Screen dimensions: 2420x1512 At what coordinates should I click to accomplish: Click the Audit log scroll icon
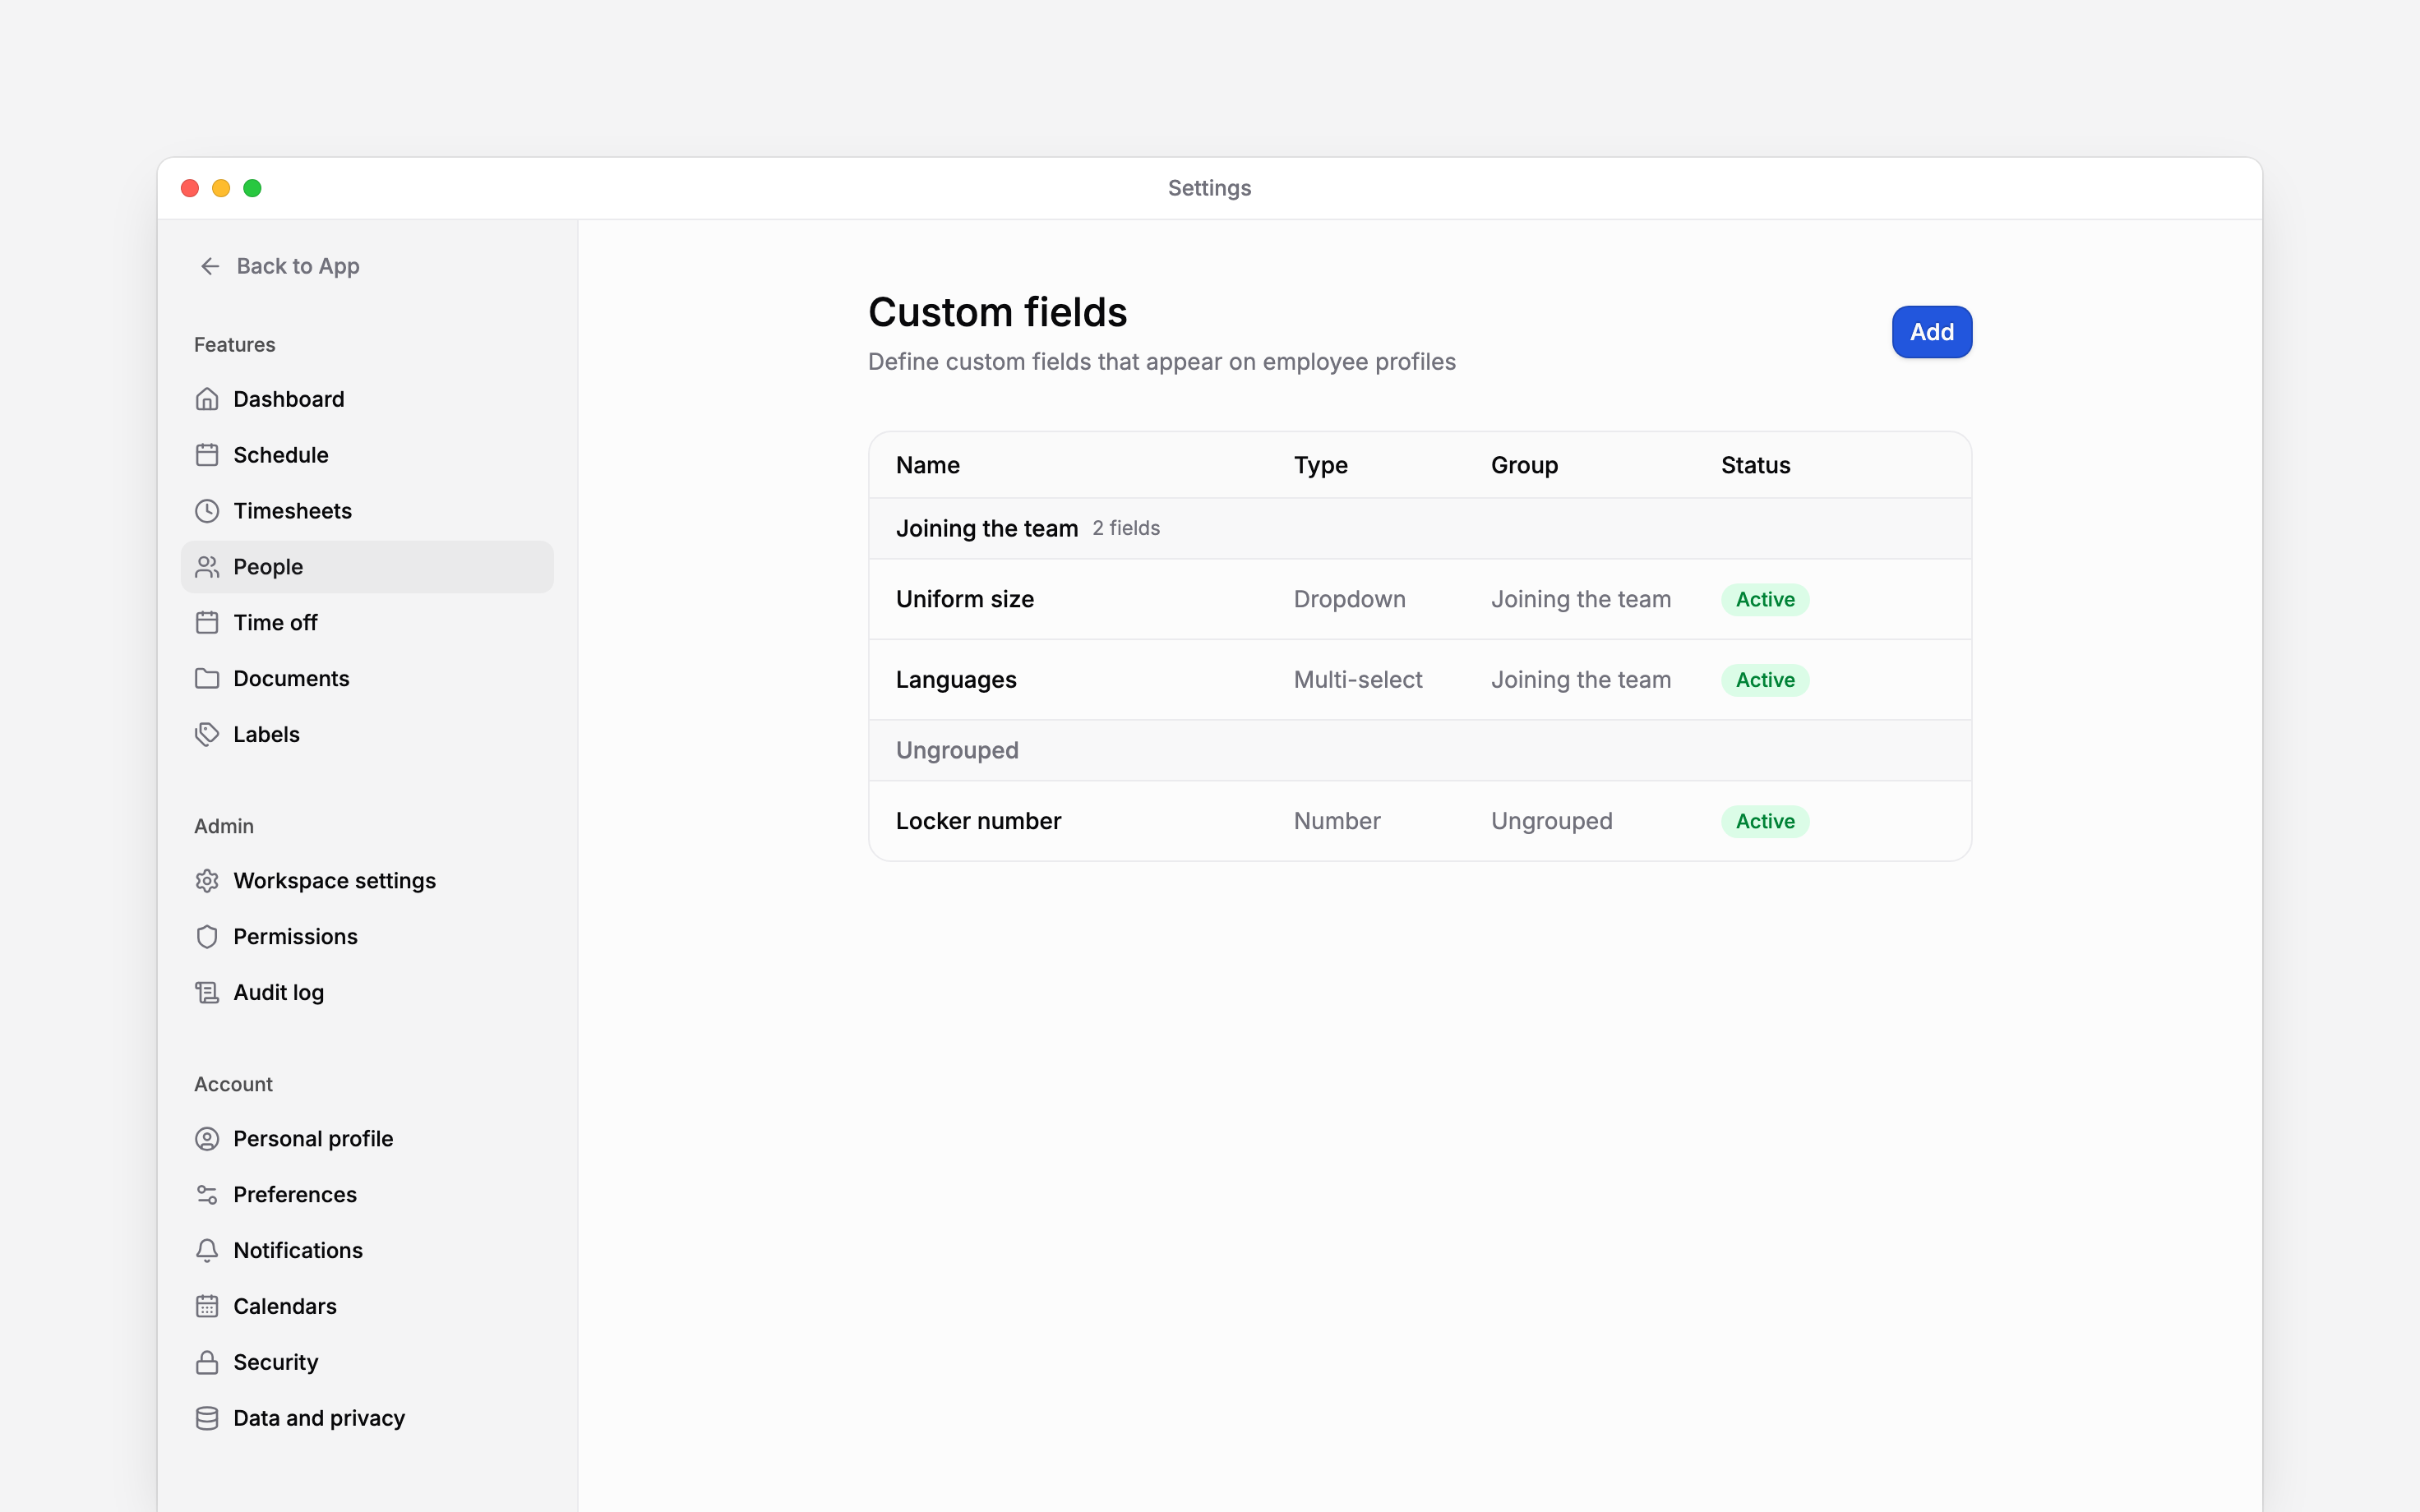pos(207,993)
